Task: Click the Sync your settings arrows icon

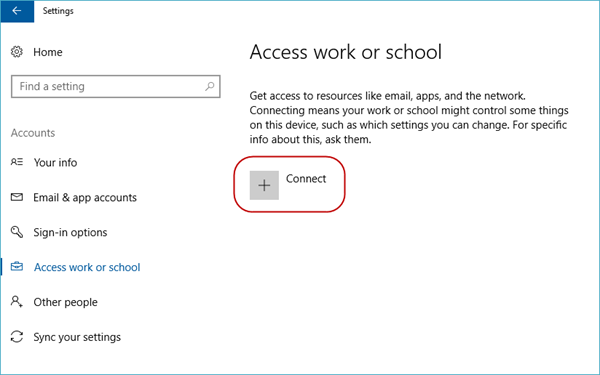Action: [x=16, y=337]
